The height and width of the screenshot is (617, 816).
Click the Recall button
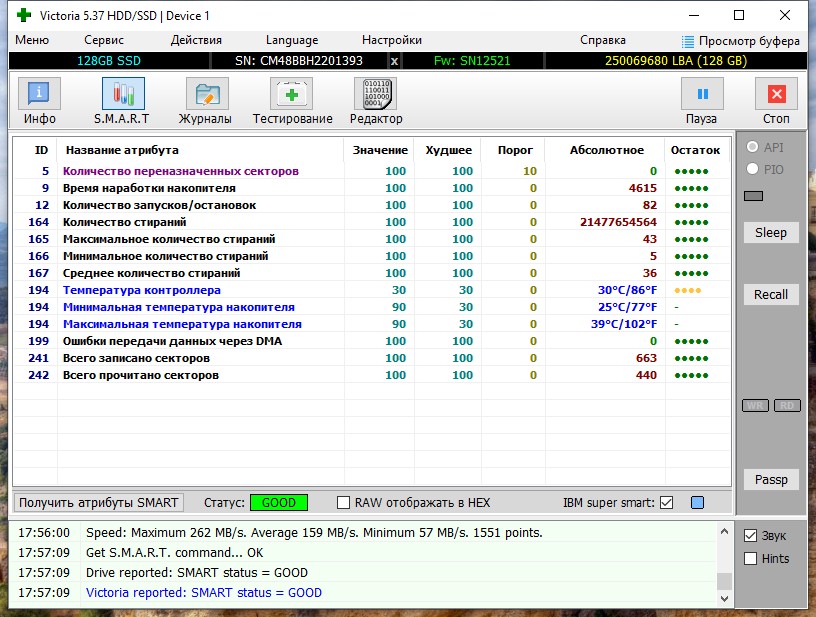771,294
